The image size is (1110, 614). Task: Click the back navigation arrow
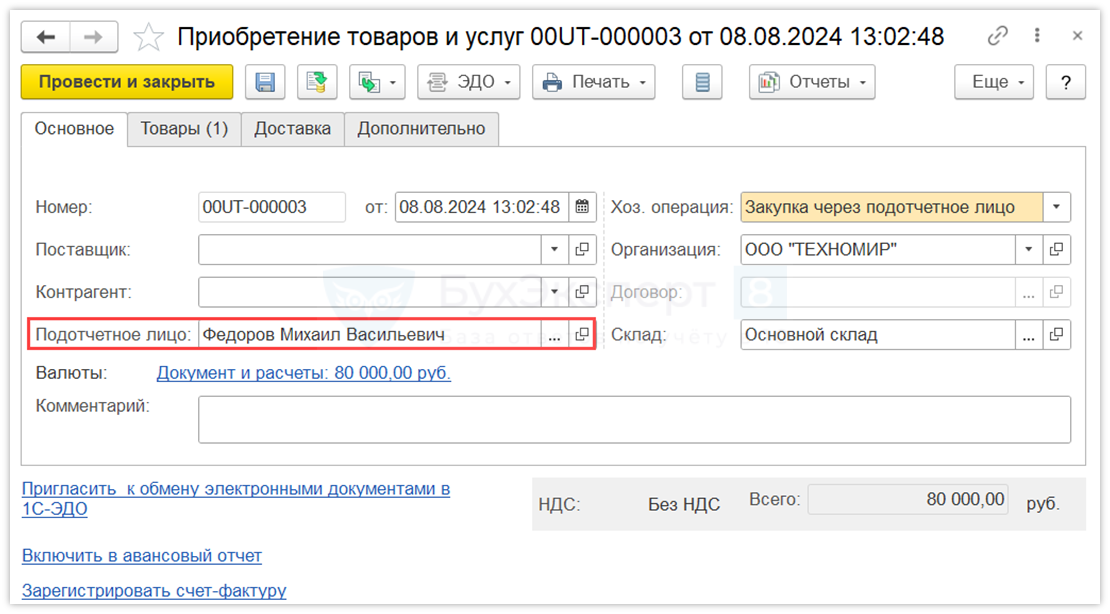coord(46,37)
